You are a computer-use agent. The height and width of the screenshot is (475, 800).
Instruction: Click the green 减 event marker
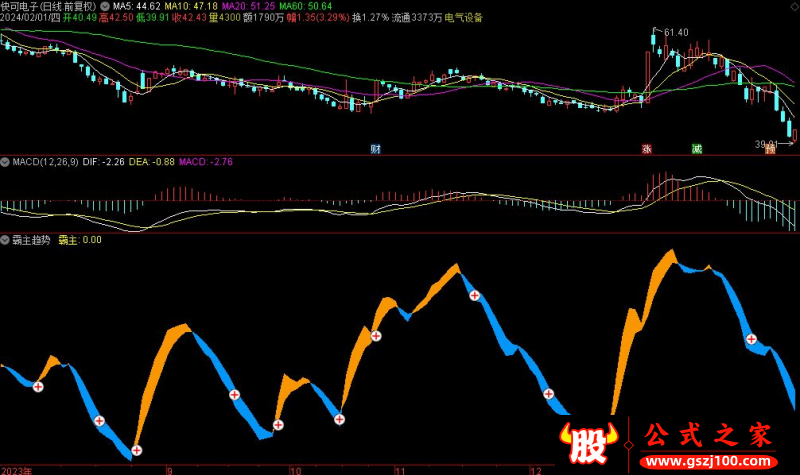click(x=697, y=148)
